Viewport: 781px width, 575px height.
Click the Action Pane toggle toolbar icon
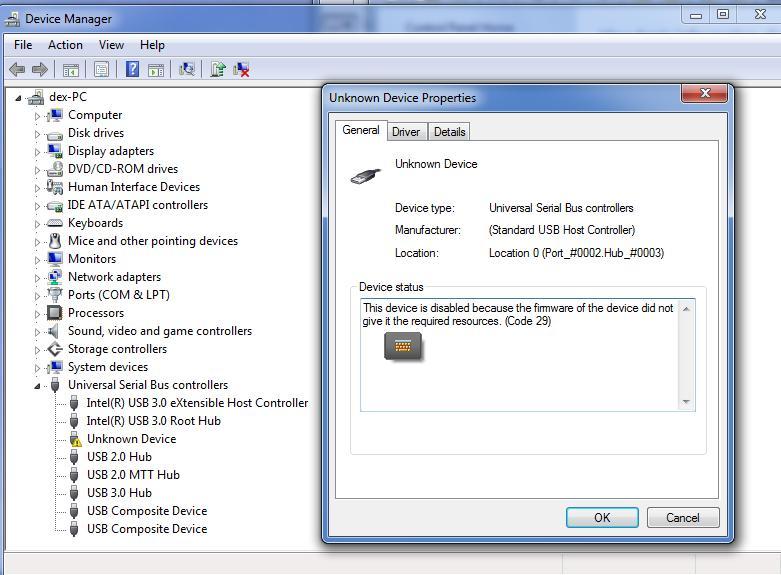[x=156, y=70]
